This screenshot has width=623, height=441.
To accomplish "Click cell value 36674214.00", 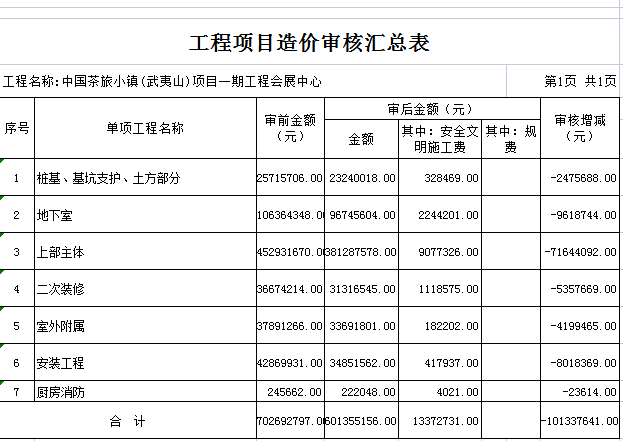I will coord(290,288).
